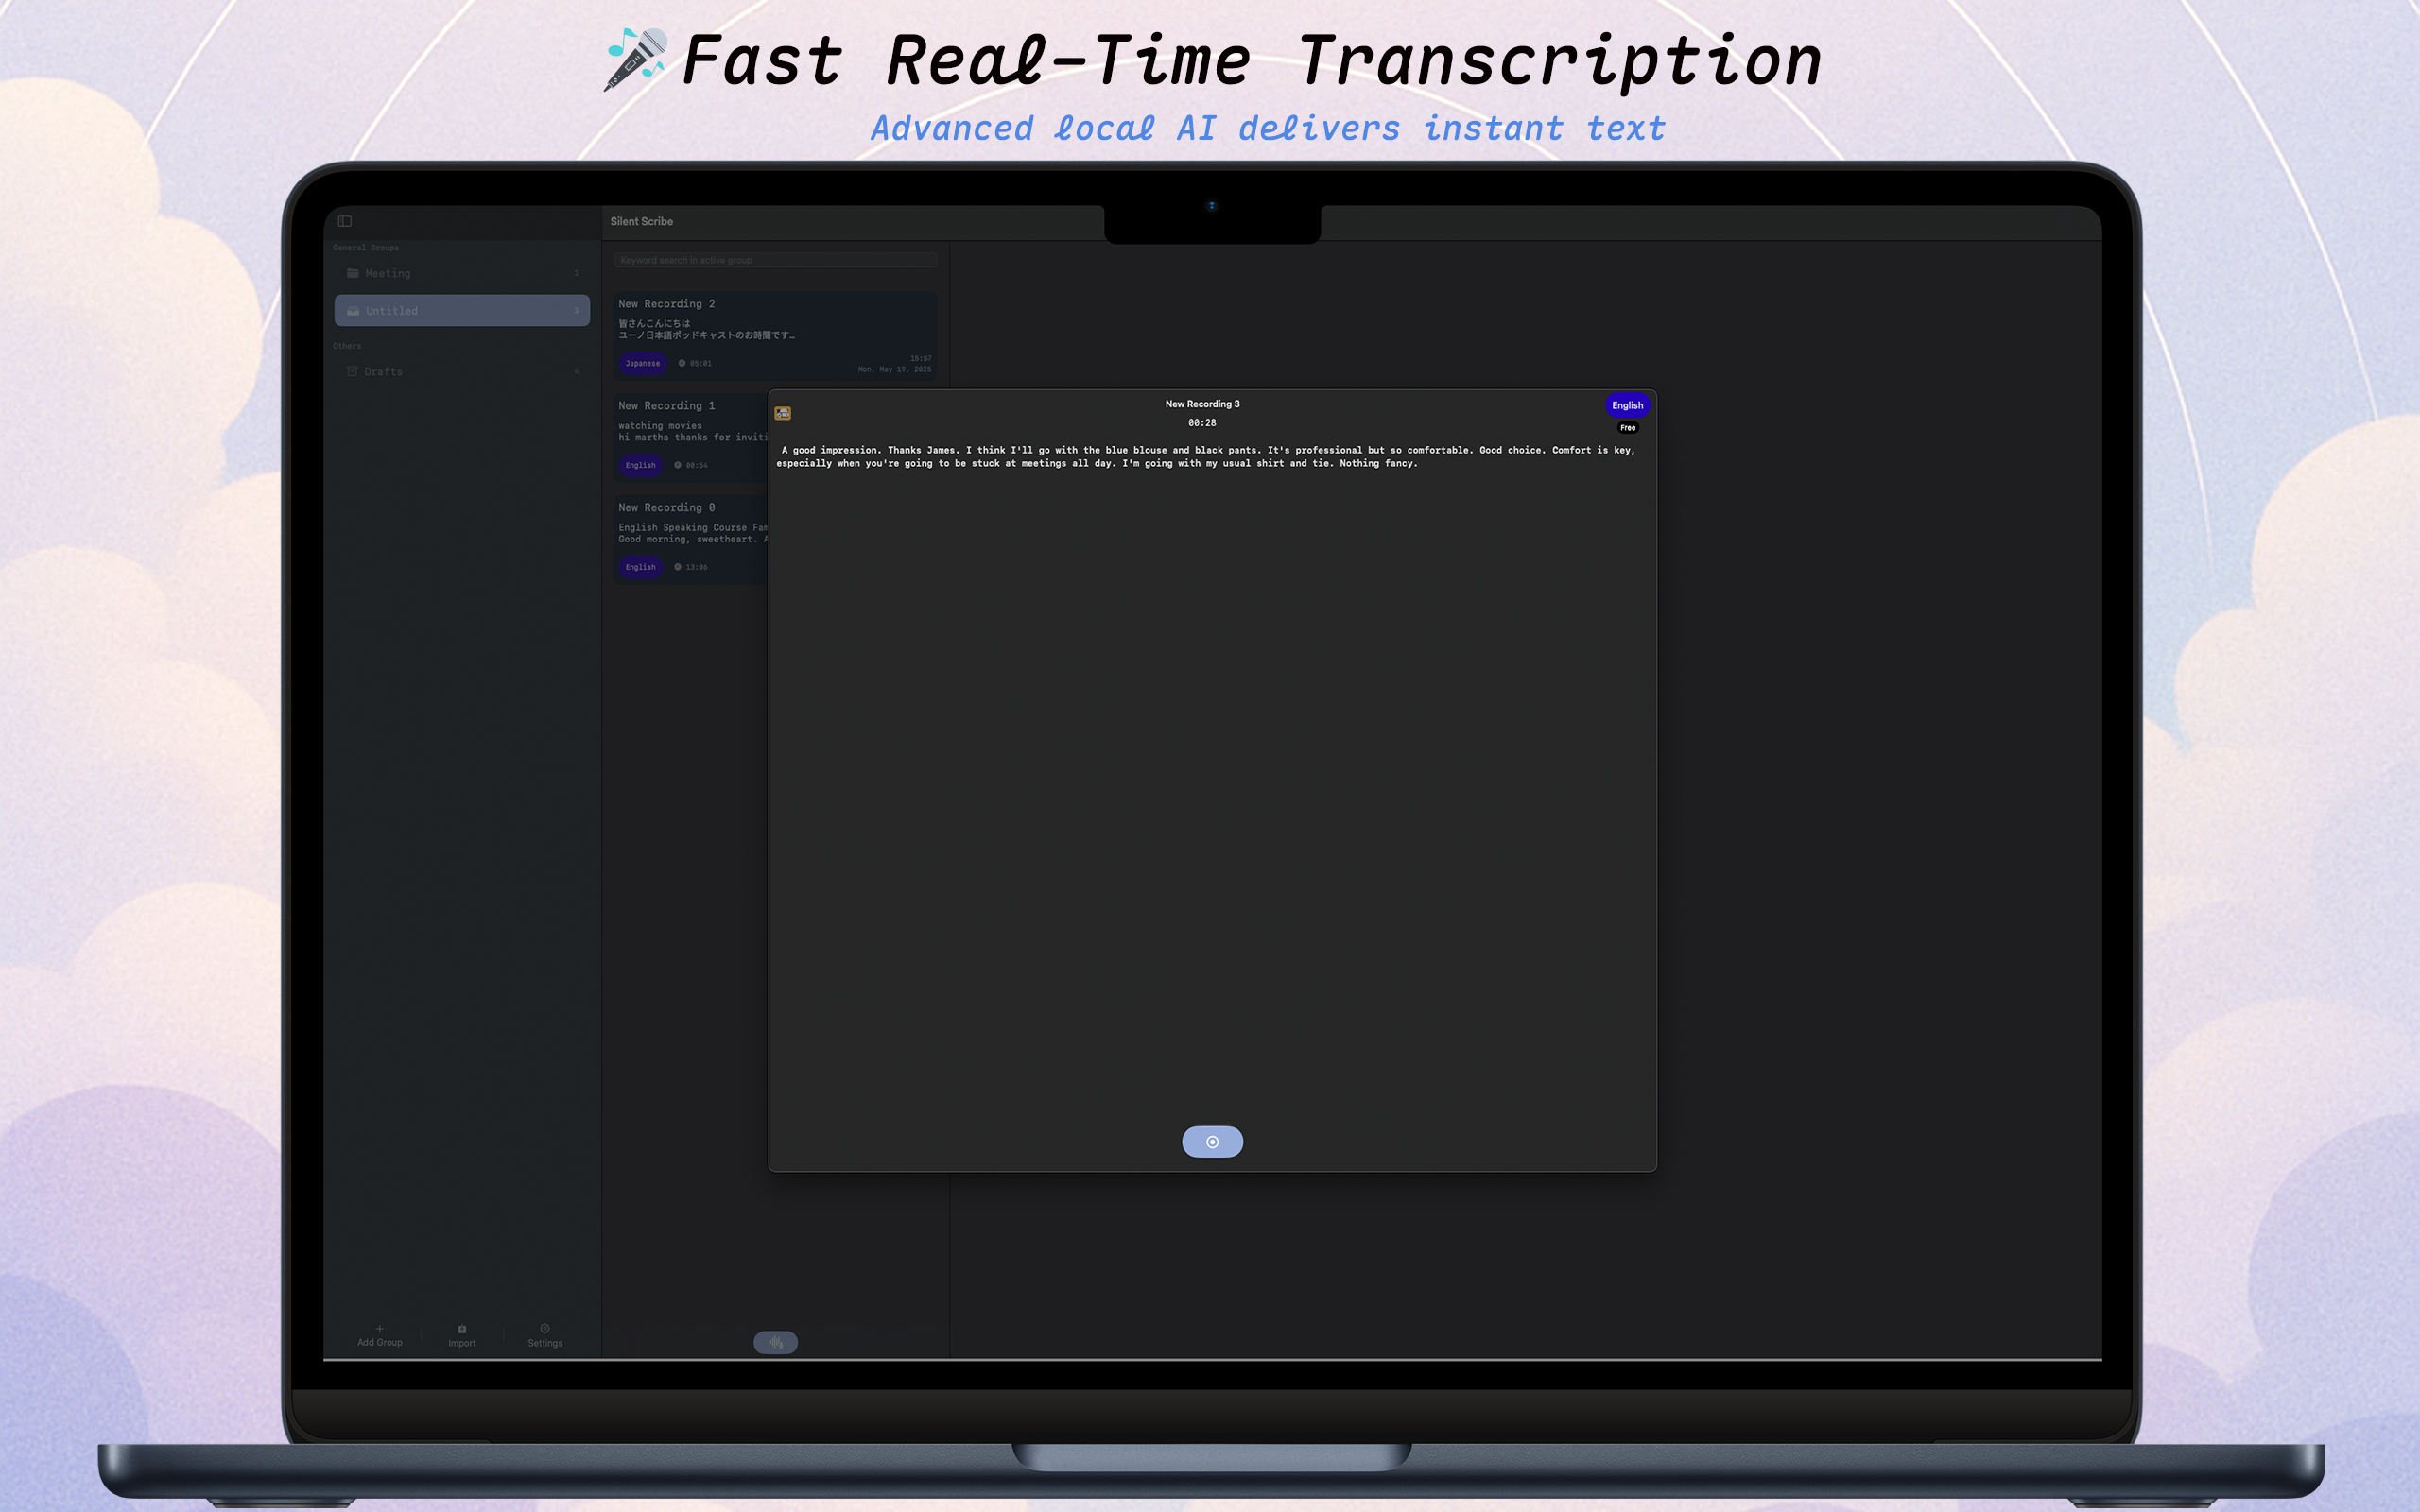
Task: Click the stop recording button
Action: [1212, 1142]
